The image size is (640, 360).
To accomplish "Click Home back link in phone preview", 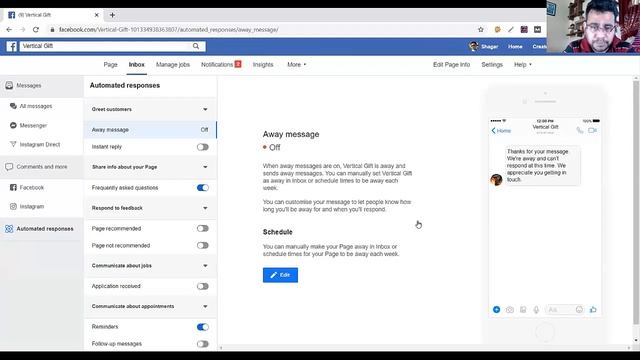I will click(x=501, y=131).
